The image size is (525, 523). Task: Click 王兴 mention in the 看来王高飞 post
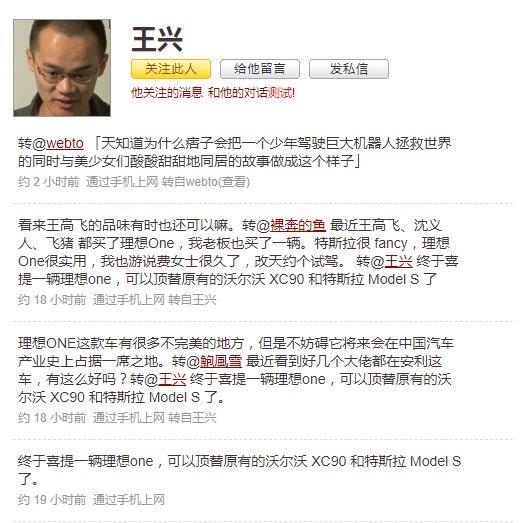click(398, 261)
